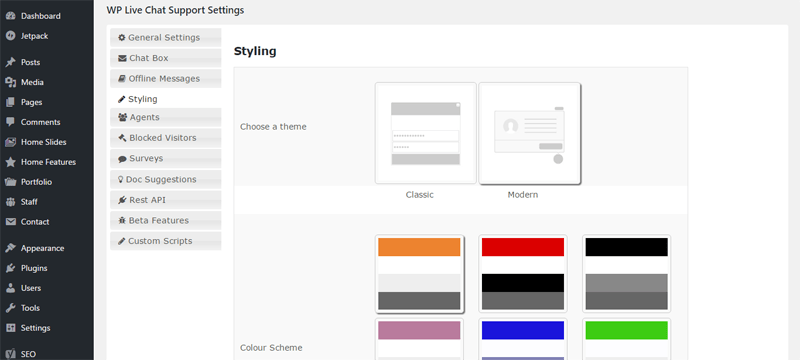Viewport: 800px width, 360px height.
Task: Click the Modern theme label
Action: pyautogui.click(x=523, y=195)
